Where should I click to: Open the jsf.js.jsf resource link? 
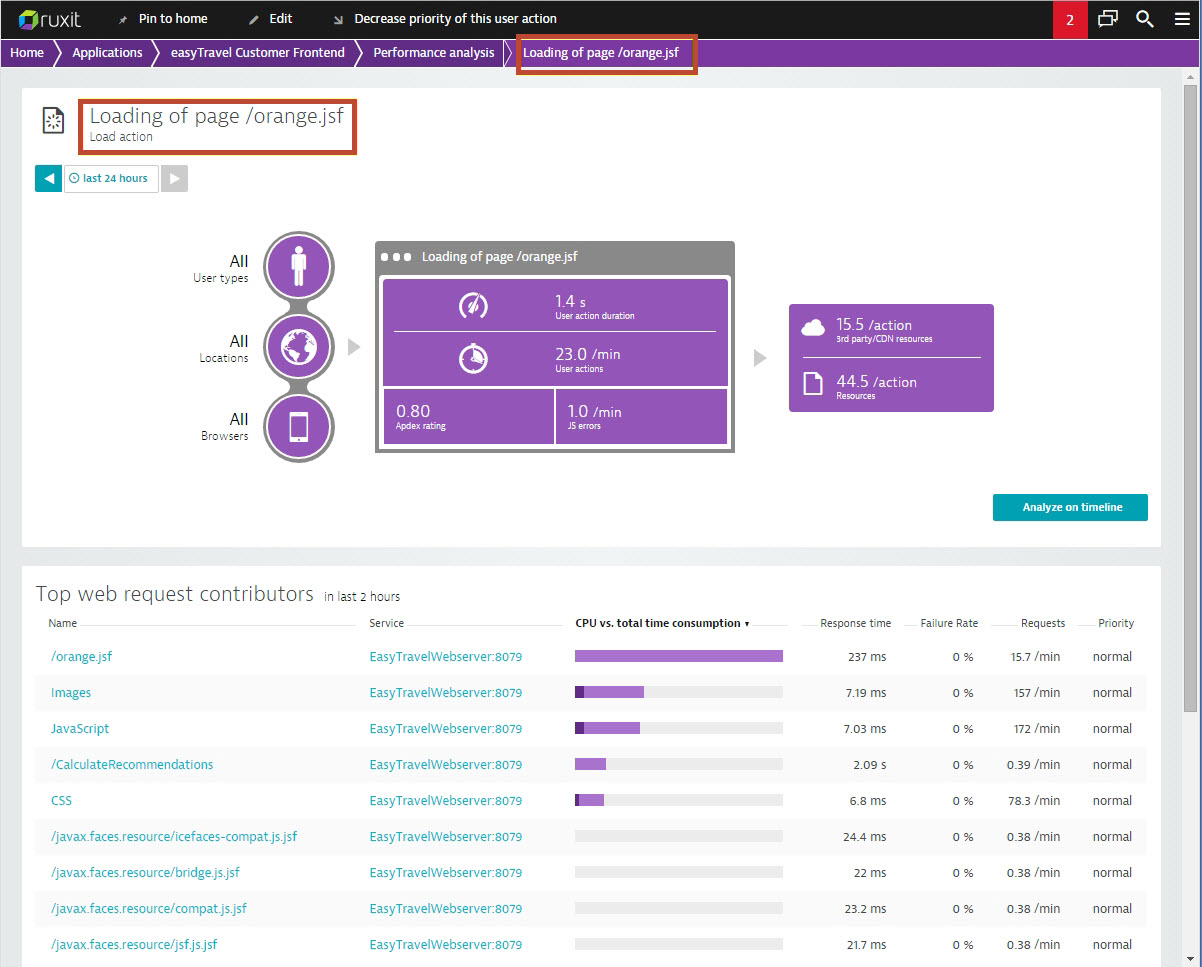(134, 945)
